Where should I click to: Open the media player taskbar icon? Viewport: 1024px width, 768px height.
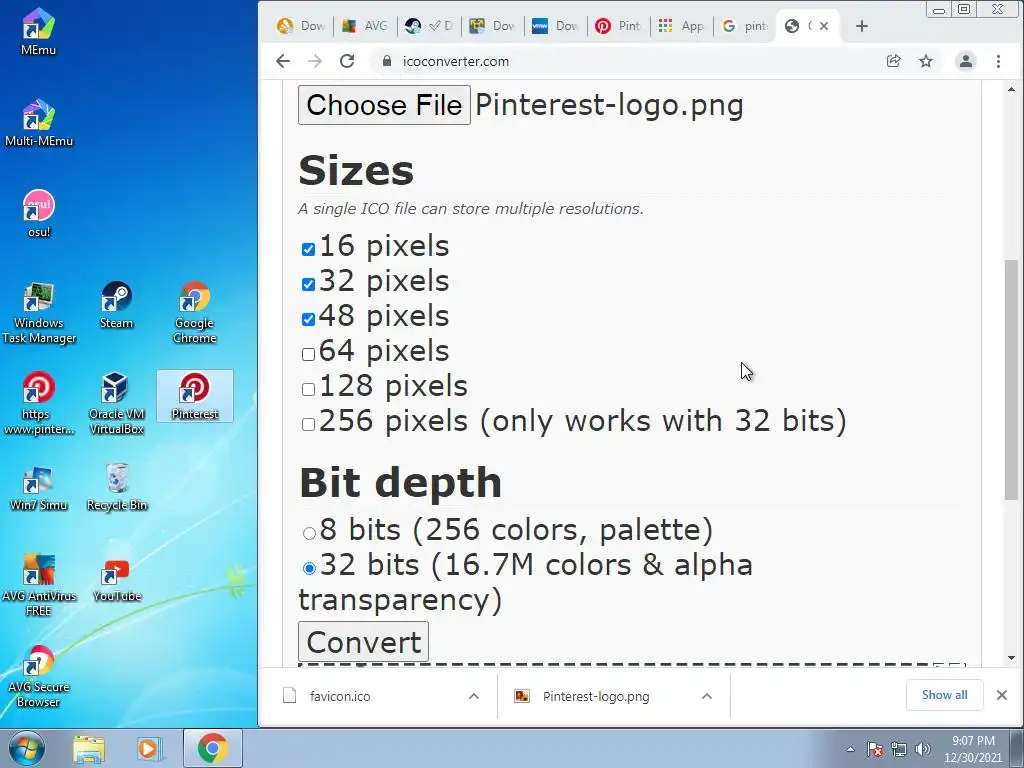pyautogui.click(x=149, y=748)
